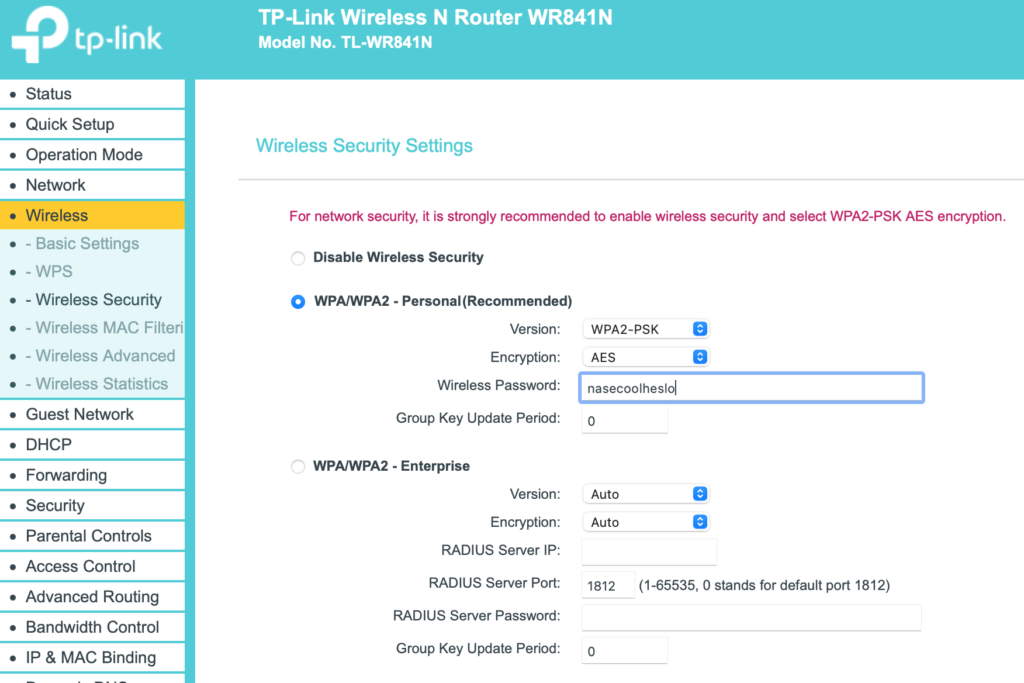1024x683 pixels.
Task: Click the Wireless Password field
Action: pyautogui.click(x=751, y=388)
